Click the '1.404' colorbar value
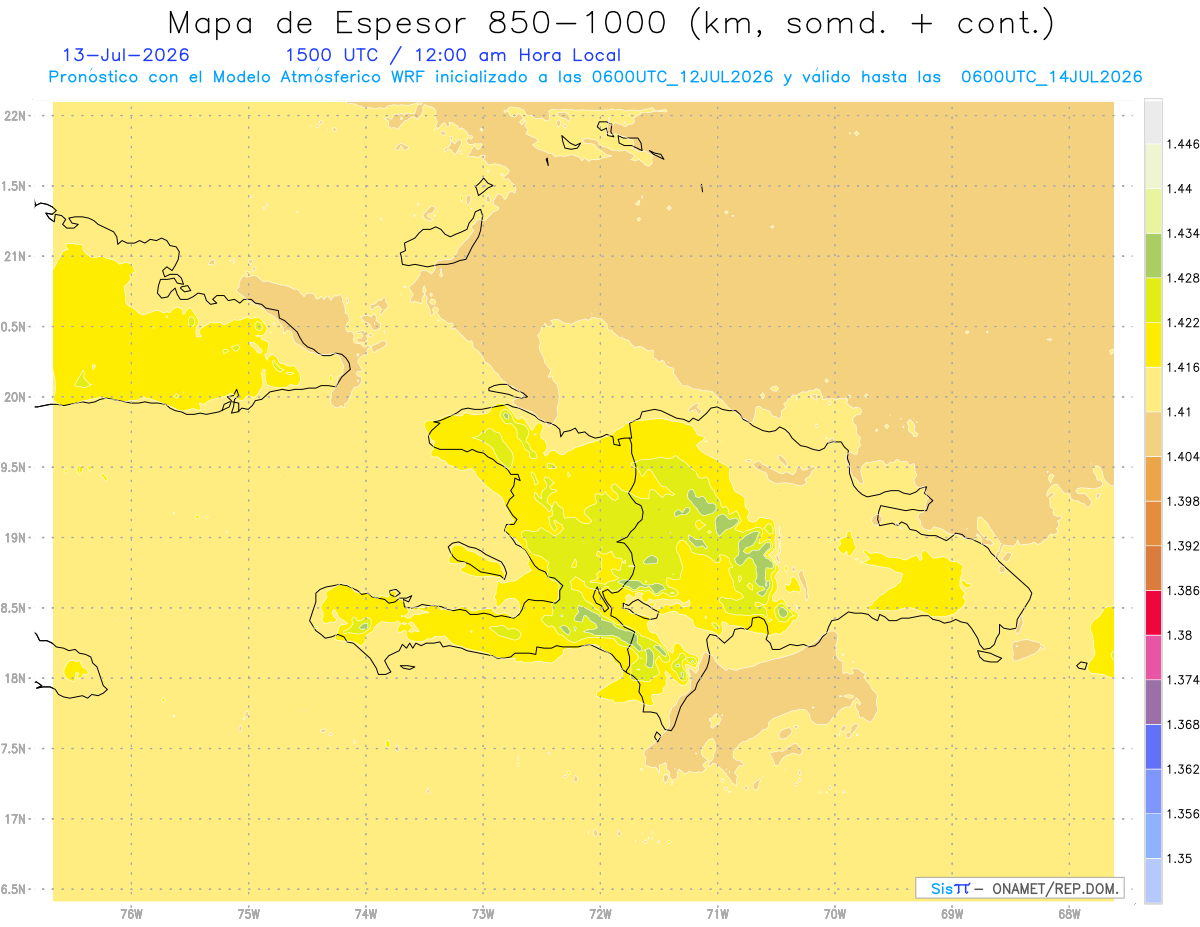The height and width of the screenshot is (927, 1200). point(1185,456)
